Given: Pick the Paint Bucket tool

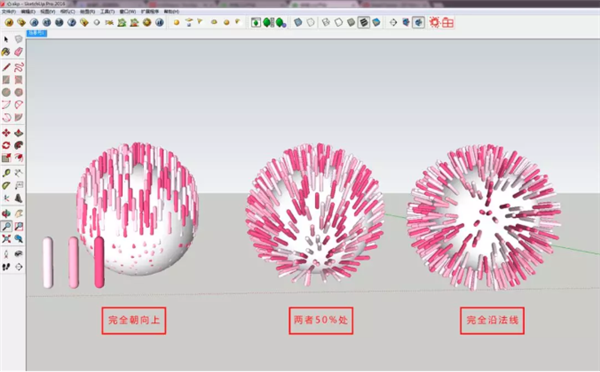Looking at the screenshot, I should pyautogui.click(x=6, y=52).
